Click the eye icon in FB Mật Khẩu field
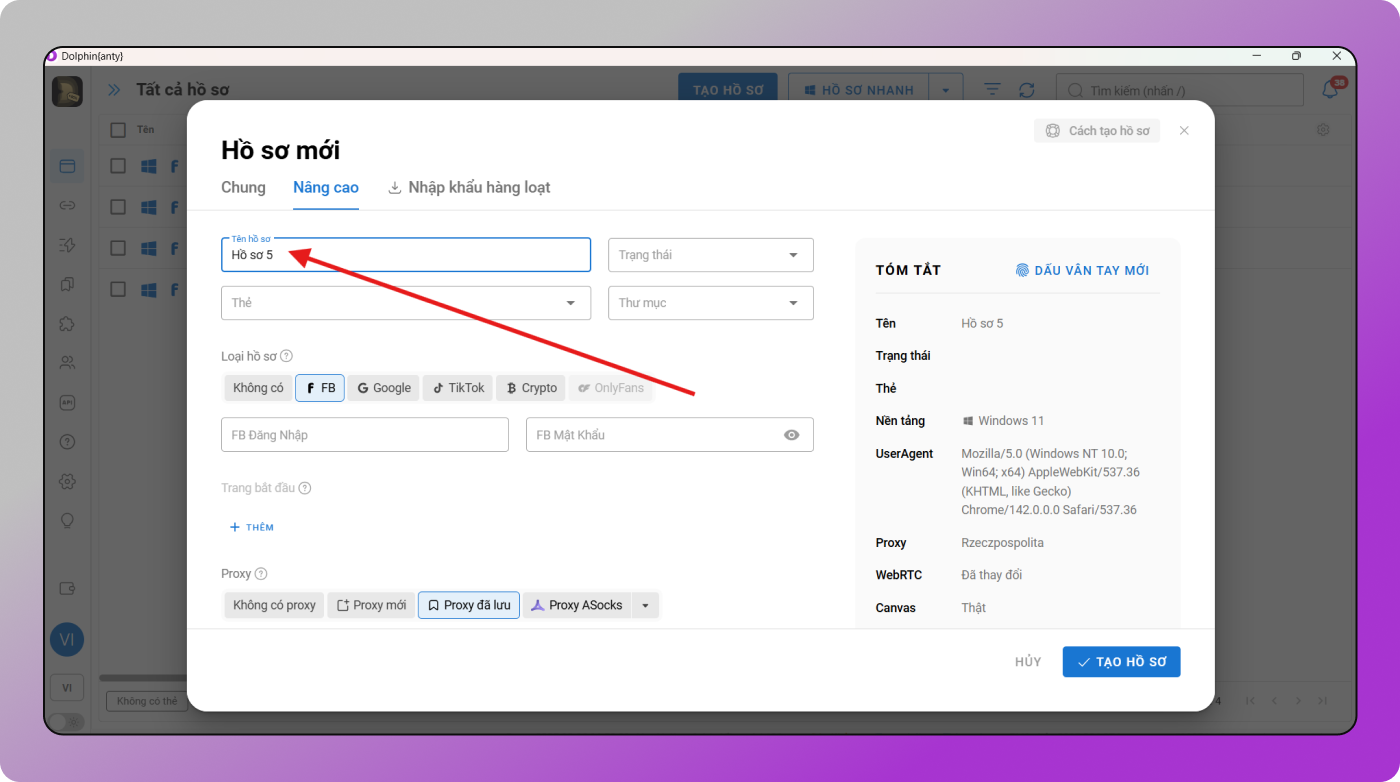 click(x=791, y=435)
